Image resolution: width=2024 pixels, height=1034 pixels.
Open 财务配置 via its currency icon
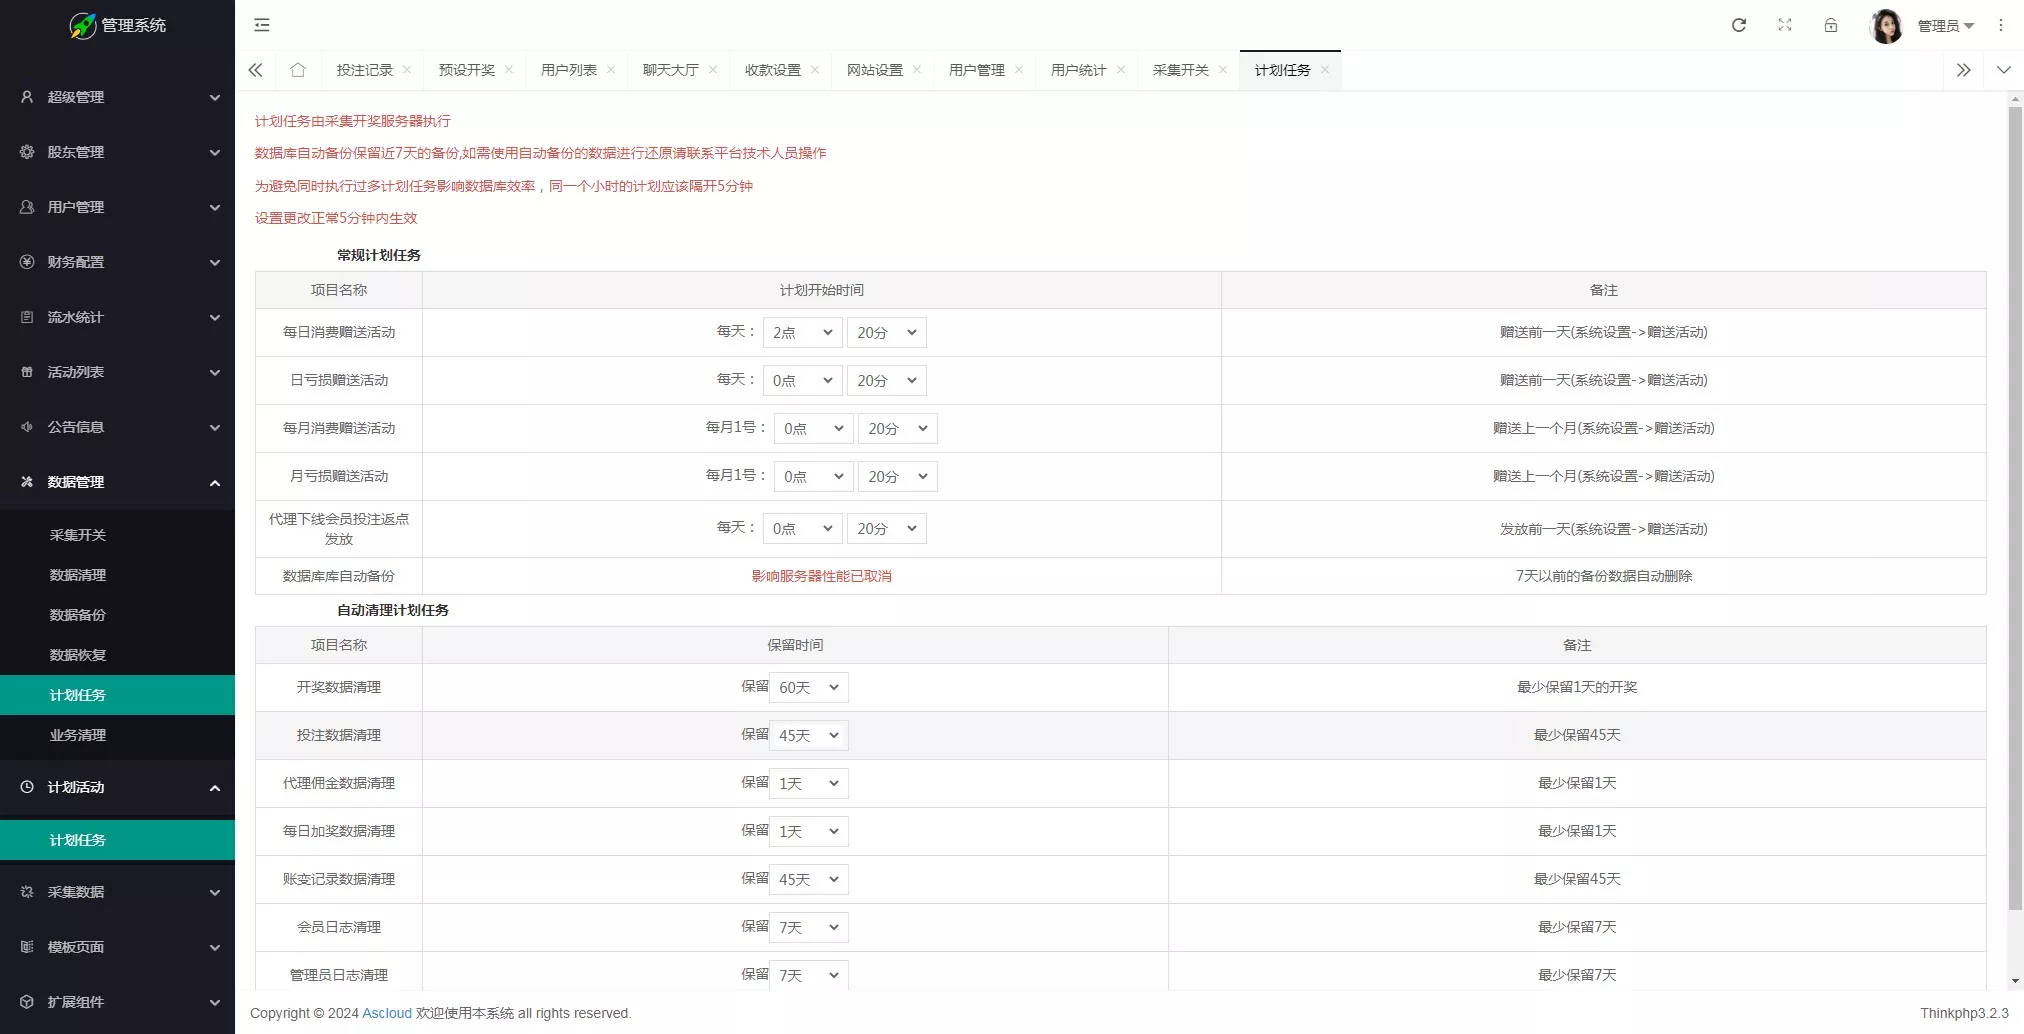(x=26, y=262)
